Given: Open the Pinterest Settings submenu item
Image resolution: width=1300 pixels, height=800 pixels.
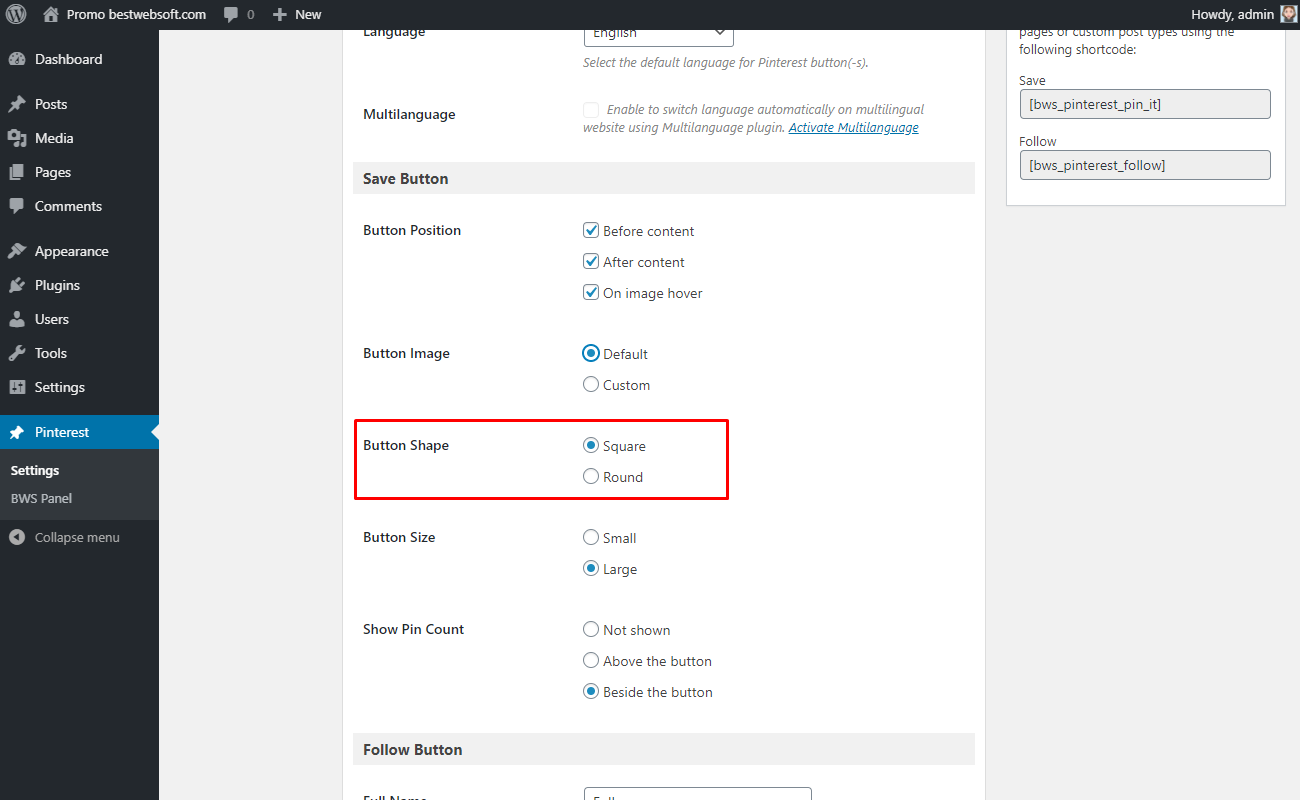Looking at the screenshot, I should pyautogui.click(x=35, y=470).
